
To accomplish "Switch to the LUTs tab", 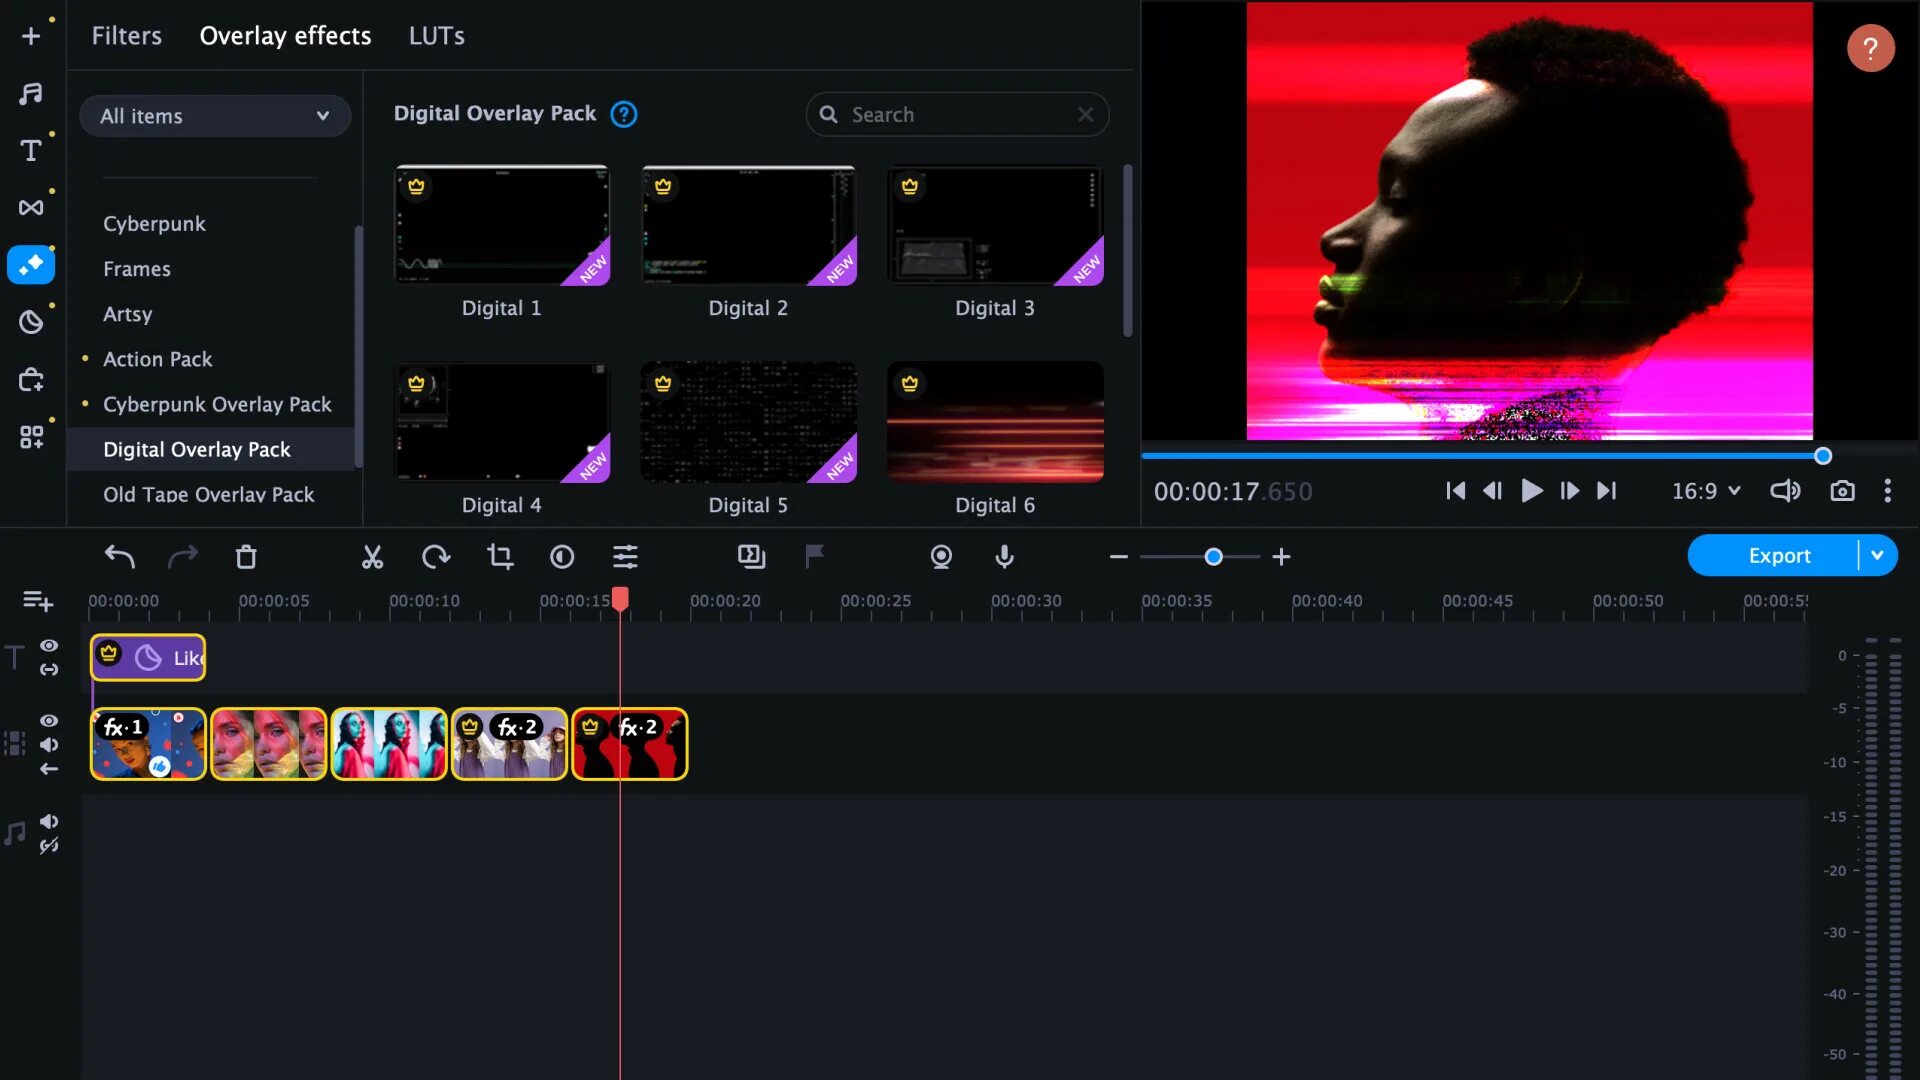I will (x=436, y=34).
